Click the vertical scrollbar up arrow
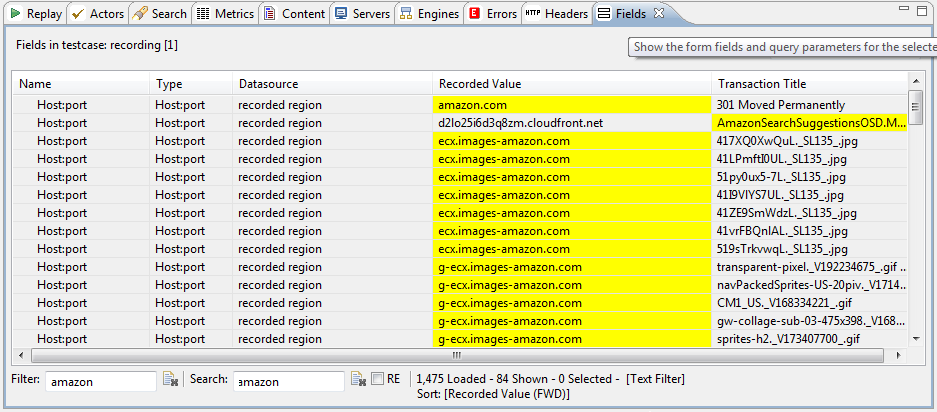The image size is (937, 412). 916,80
